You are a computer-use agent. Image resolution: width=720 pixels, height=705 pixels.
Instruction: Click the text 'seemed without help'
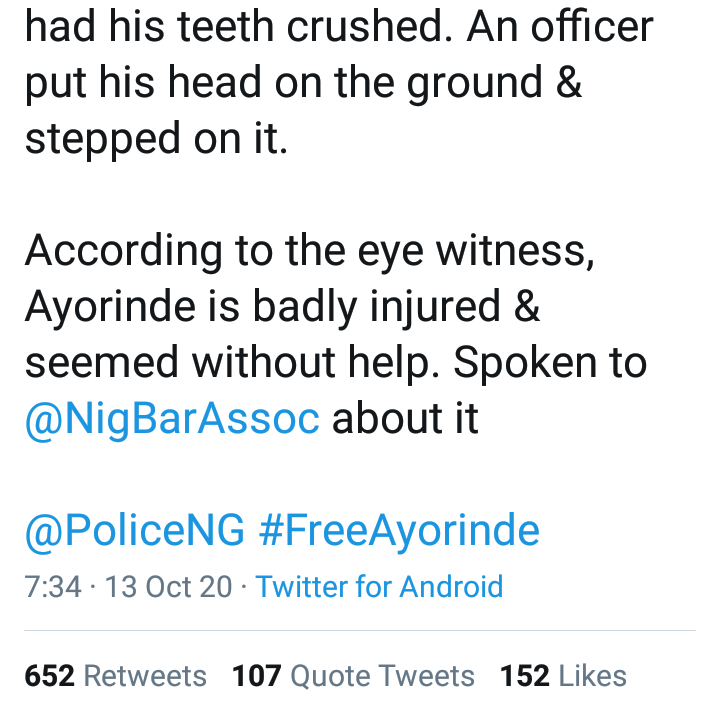(x=232, y=363)
